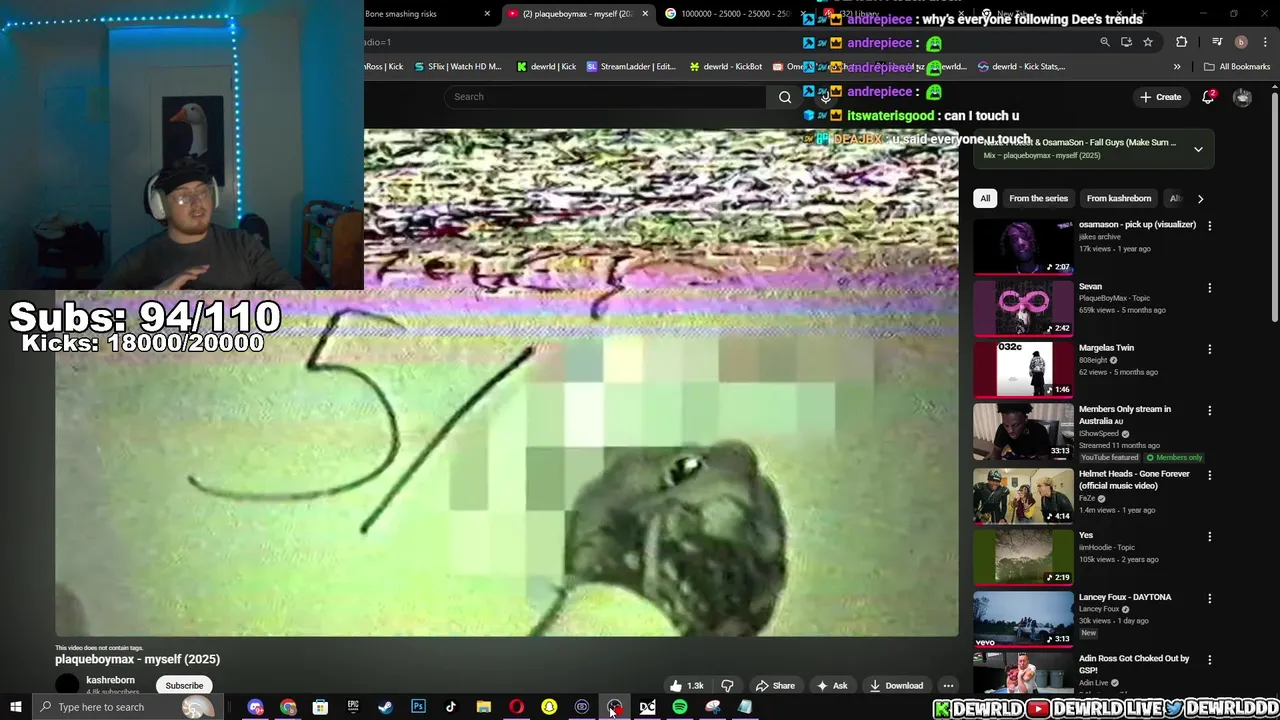This screenshot has height=720, width=1280.
Task: Open YouTube account avatar menu
Action: (x=1242, y=97)
